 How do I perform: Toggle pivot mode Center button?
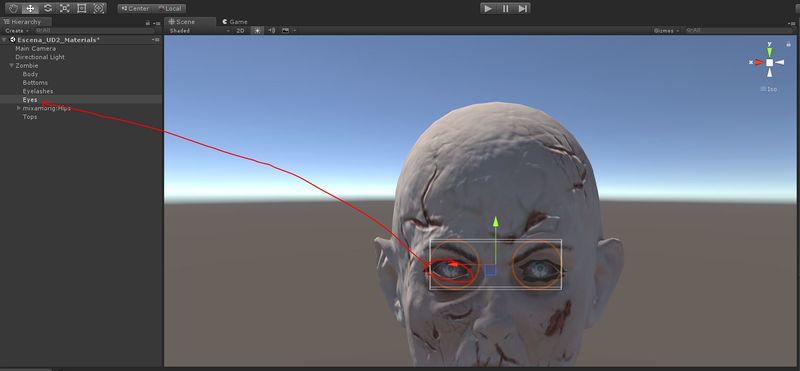point(135,9)
